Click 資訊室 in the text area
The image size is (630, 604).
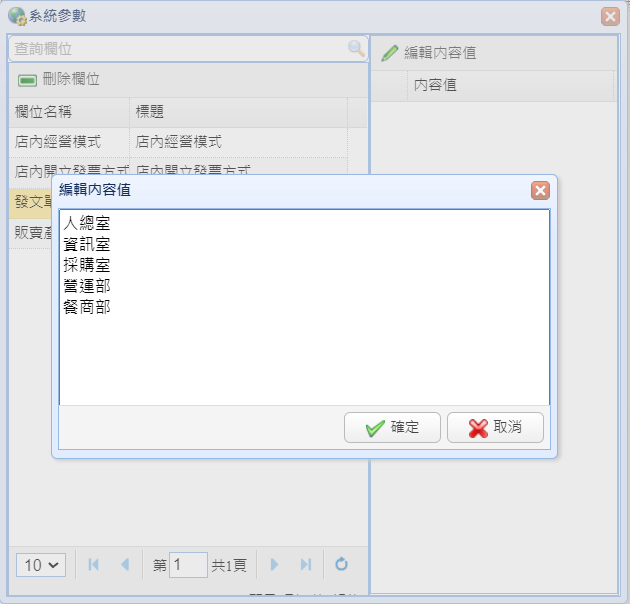tap(87, 244)
